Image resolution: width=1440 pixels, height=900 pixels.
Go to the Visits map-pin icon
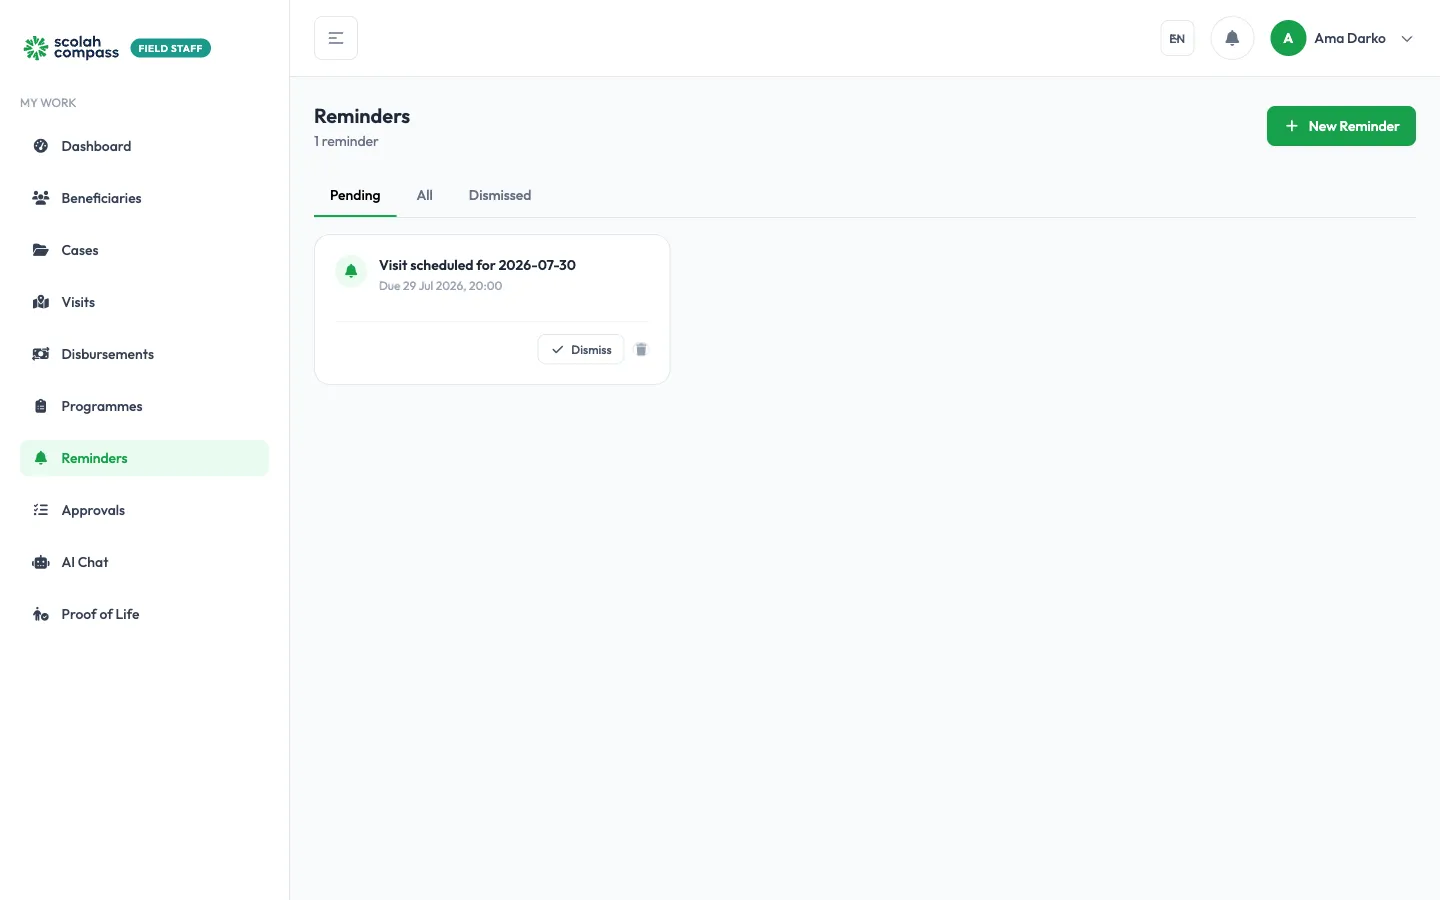point(41,302)
